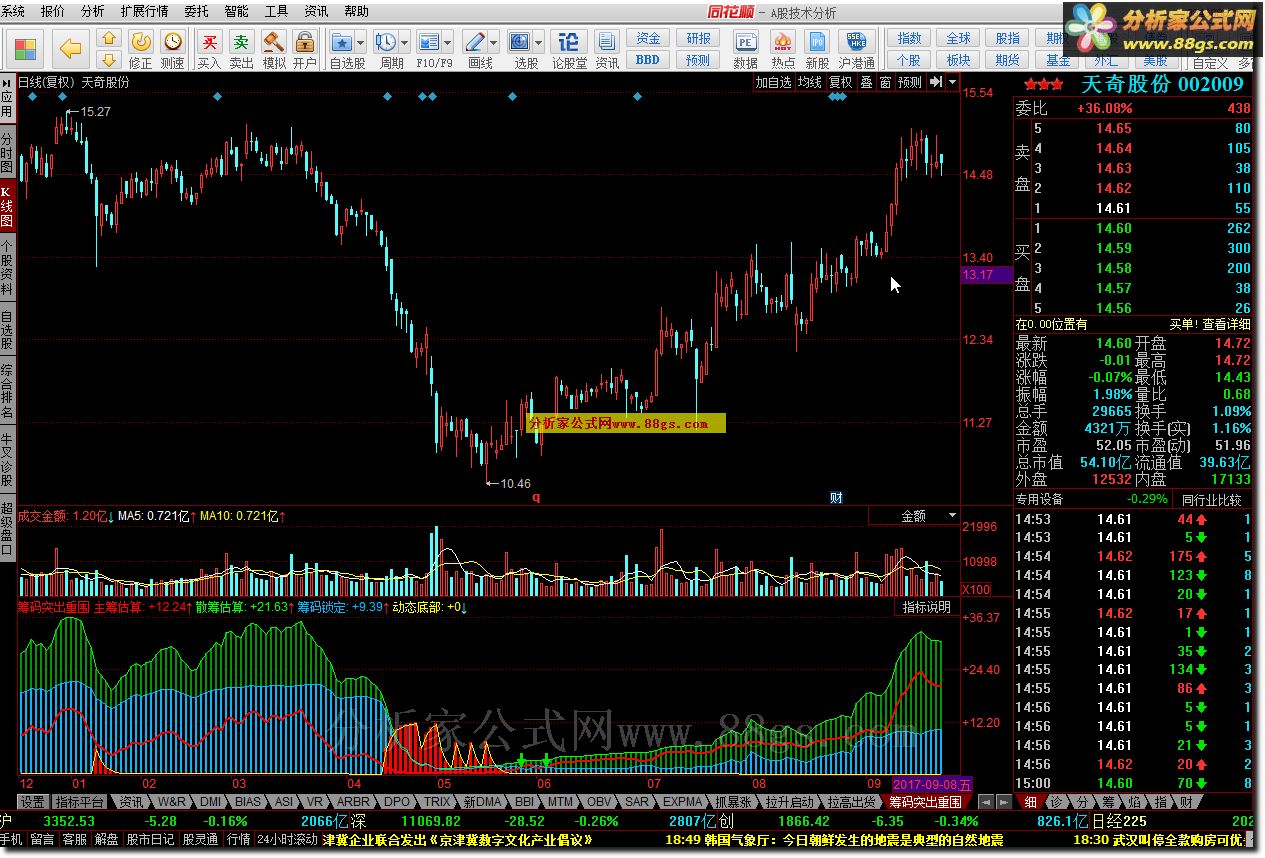
Task: Open the F10/F9 info icon
Action: click(x=429, y=43)
